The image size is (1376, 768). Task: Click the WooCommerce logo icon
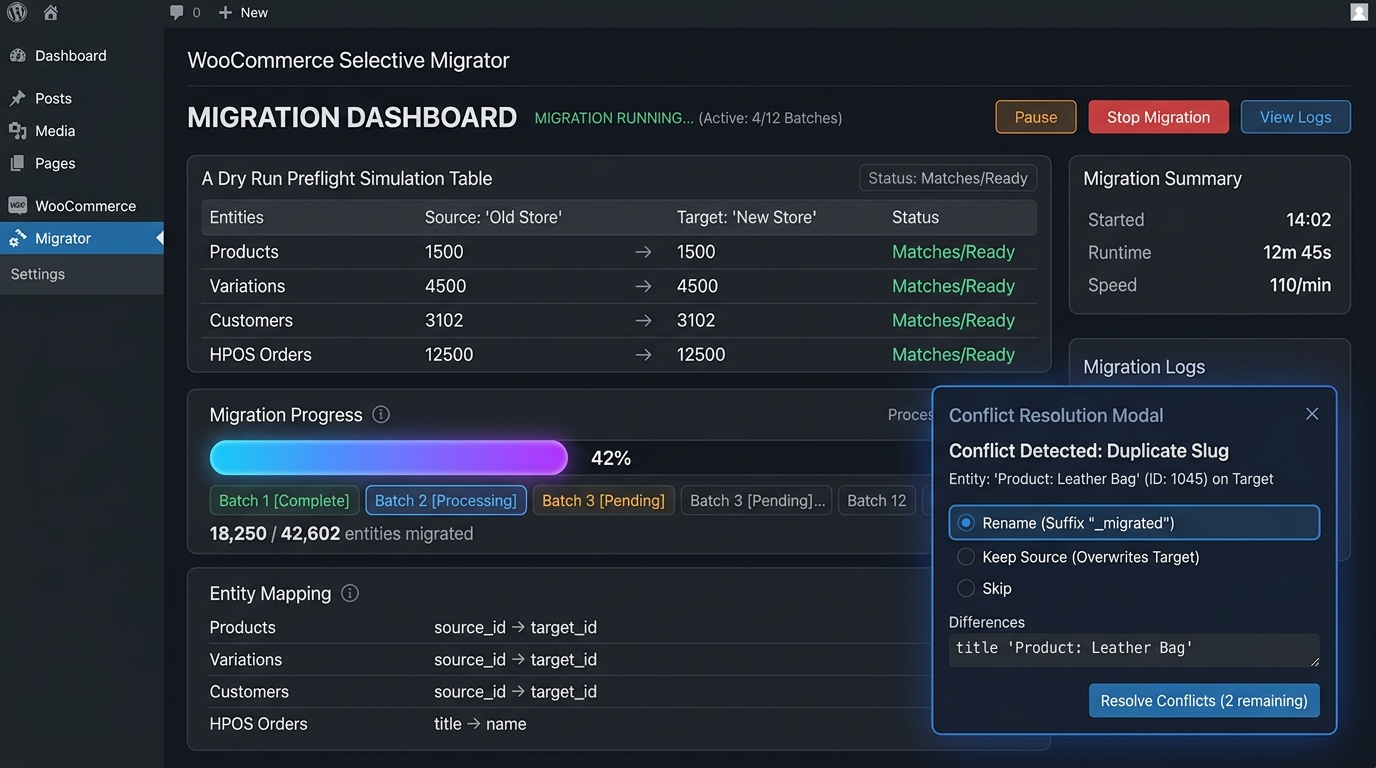pos(18,205)
